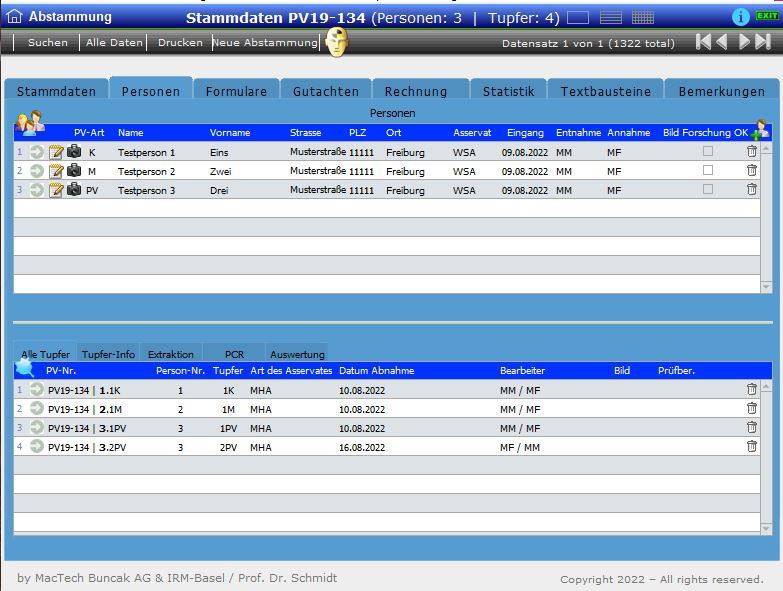Delete swab 3.2PV with trash icon
783x591 pixels.
click(752, 446)
